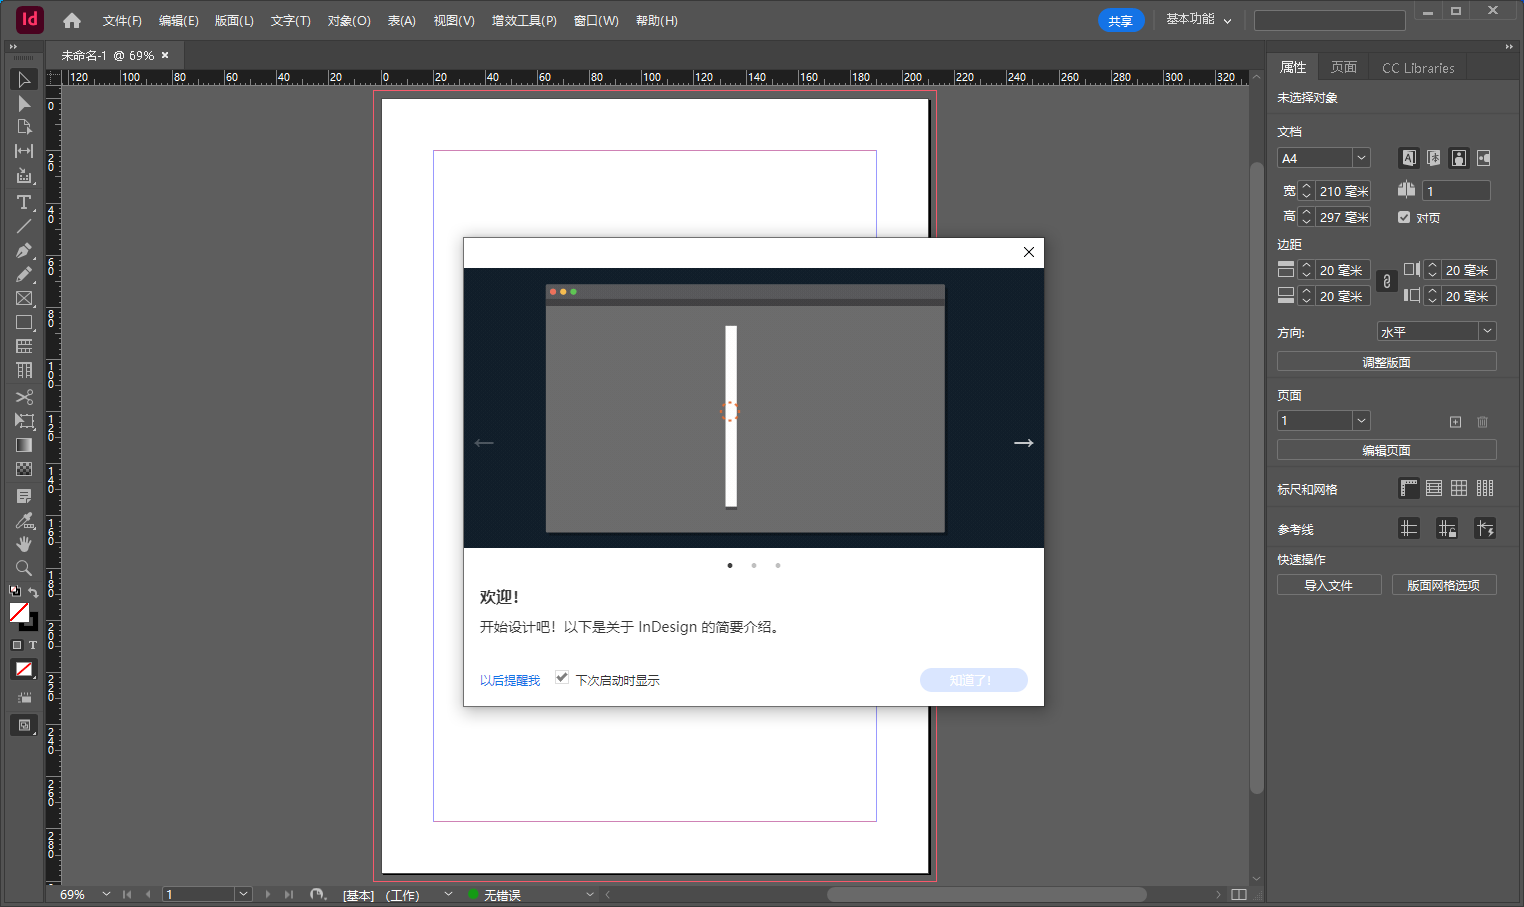
Task: Switch to the 页面 panel tab
Action: (1343, 67)
